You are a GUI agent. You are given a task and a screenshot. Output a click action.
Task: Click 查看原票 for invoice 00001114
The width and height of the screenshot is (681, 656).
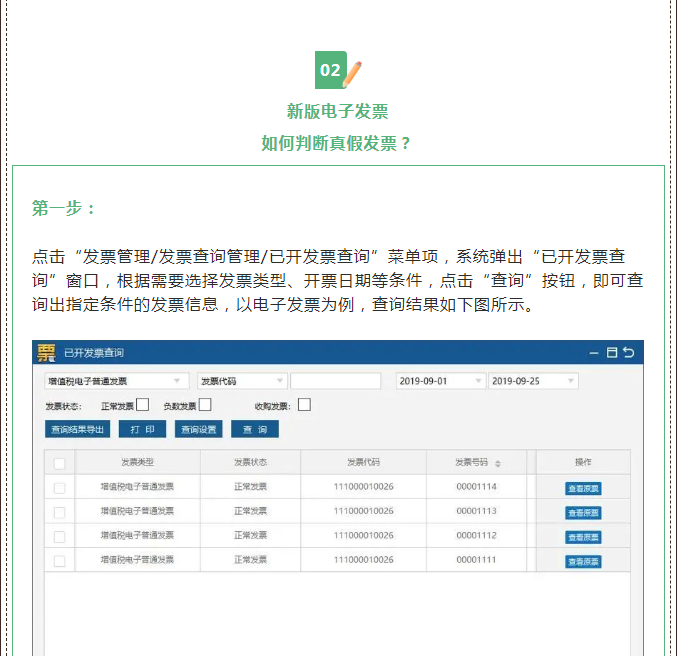click(583, 488)
